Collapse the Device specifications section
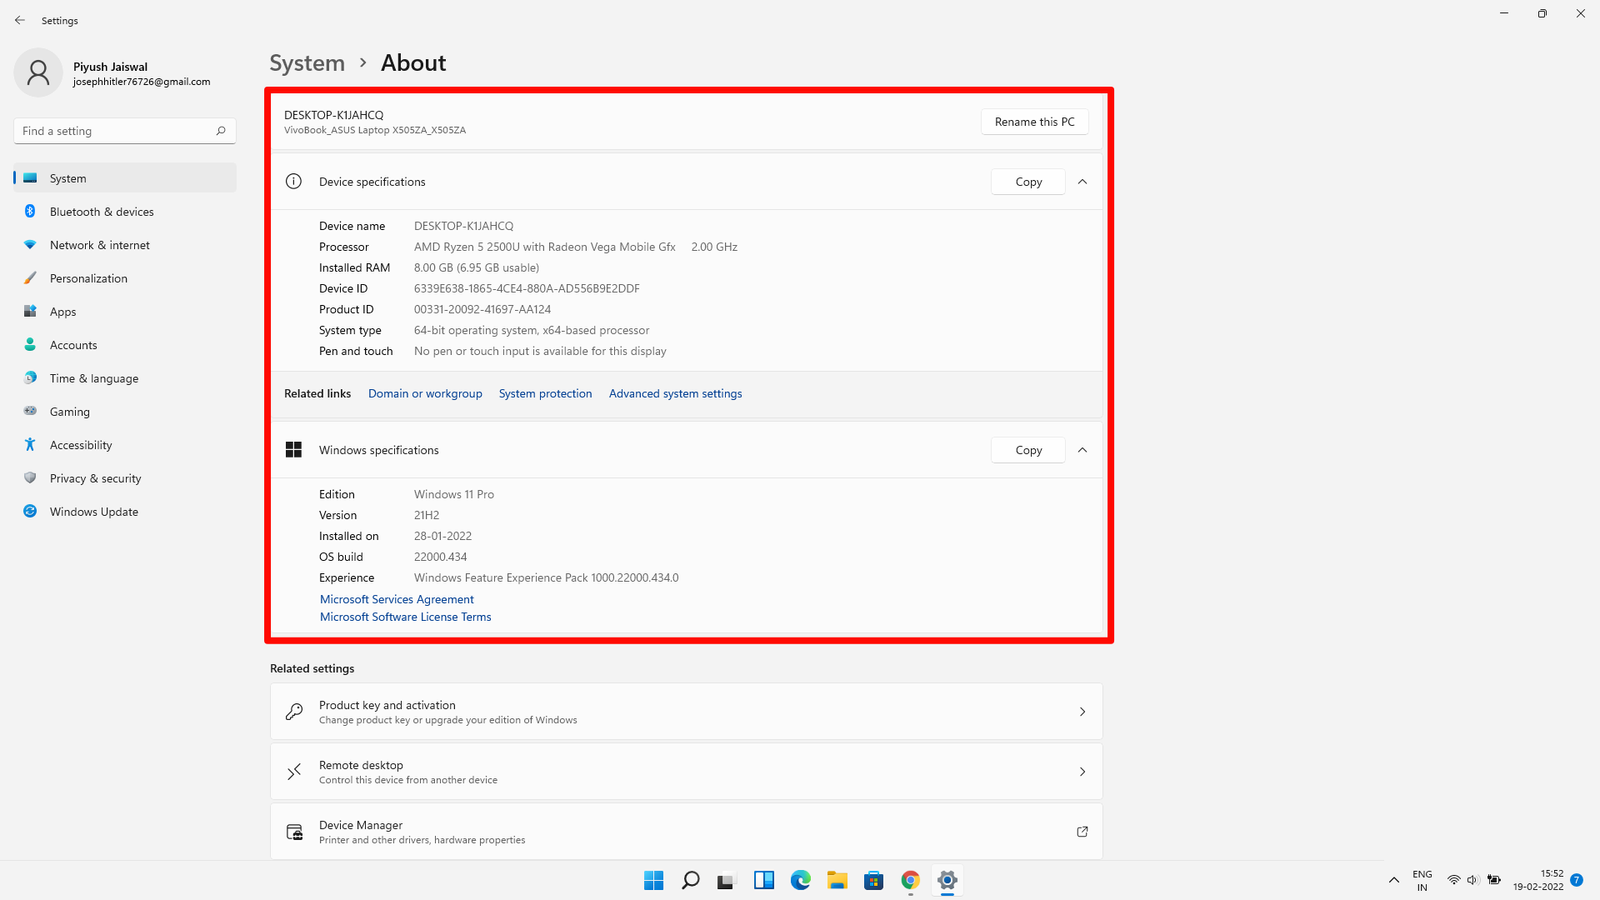This screenshot has width=1600, height=900. pos(1082,181)
